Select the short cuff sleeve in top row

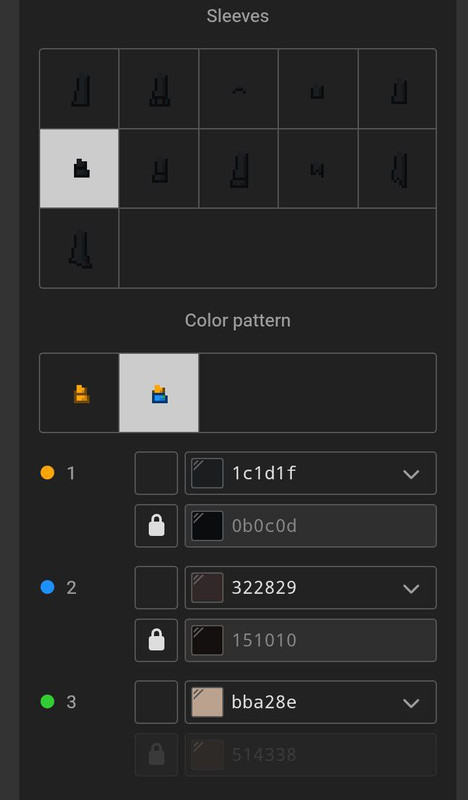[x=318, y=89]
